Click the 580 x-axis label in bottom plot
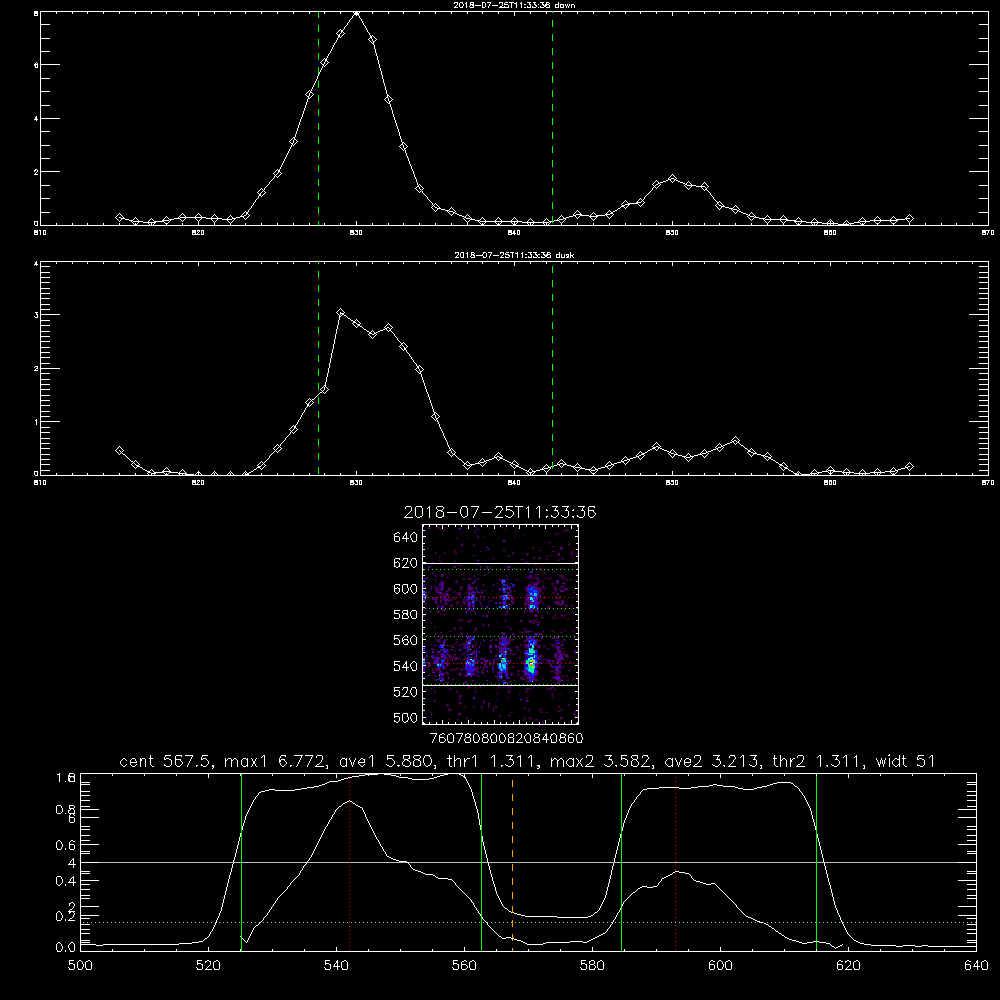 (x=592, y=966)
